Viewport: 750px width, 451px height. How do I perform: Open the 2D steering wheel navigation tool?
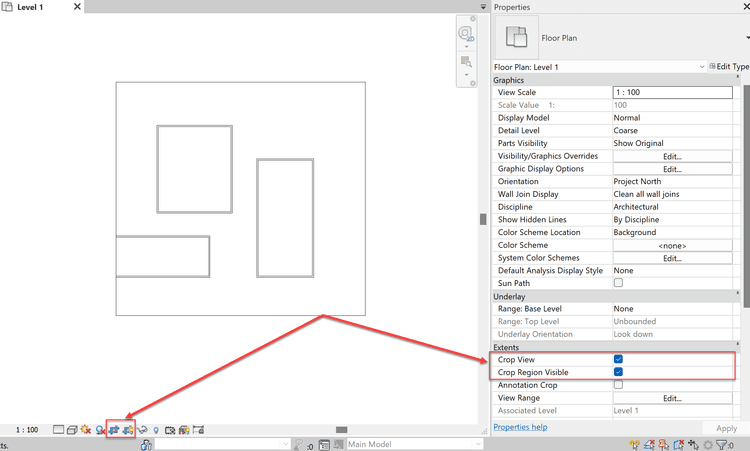point(465,34)
